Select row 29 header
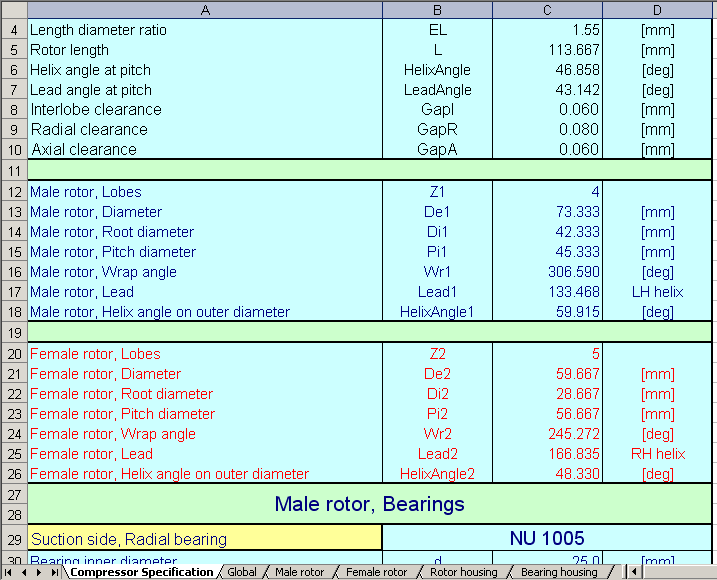This screenshot has width=717, height=580. pos(14,539)
